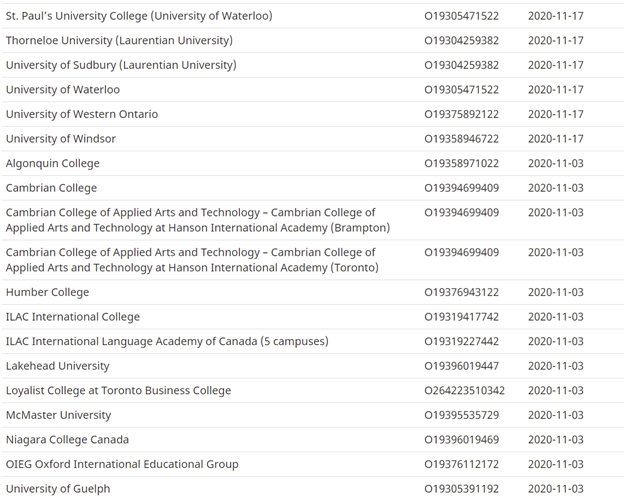The image size is (624, 498).
Task: Select University of Western Ontario name
Action: 82,114
